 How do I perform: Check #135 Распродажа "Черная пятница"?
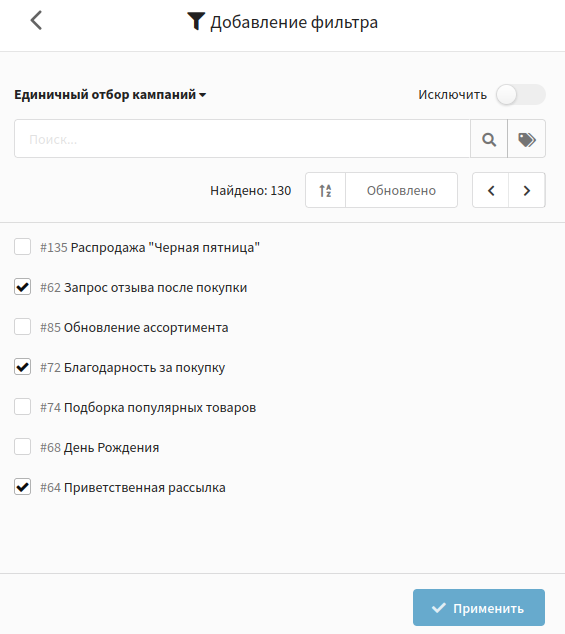(x=23, y=247)
